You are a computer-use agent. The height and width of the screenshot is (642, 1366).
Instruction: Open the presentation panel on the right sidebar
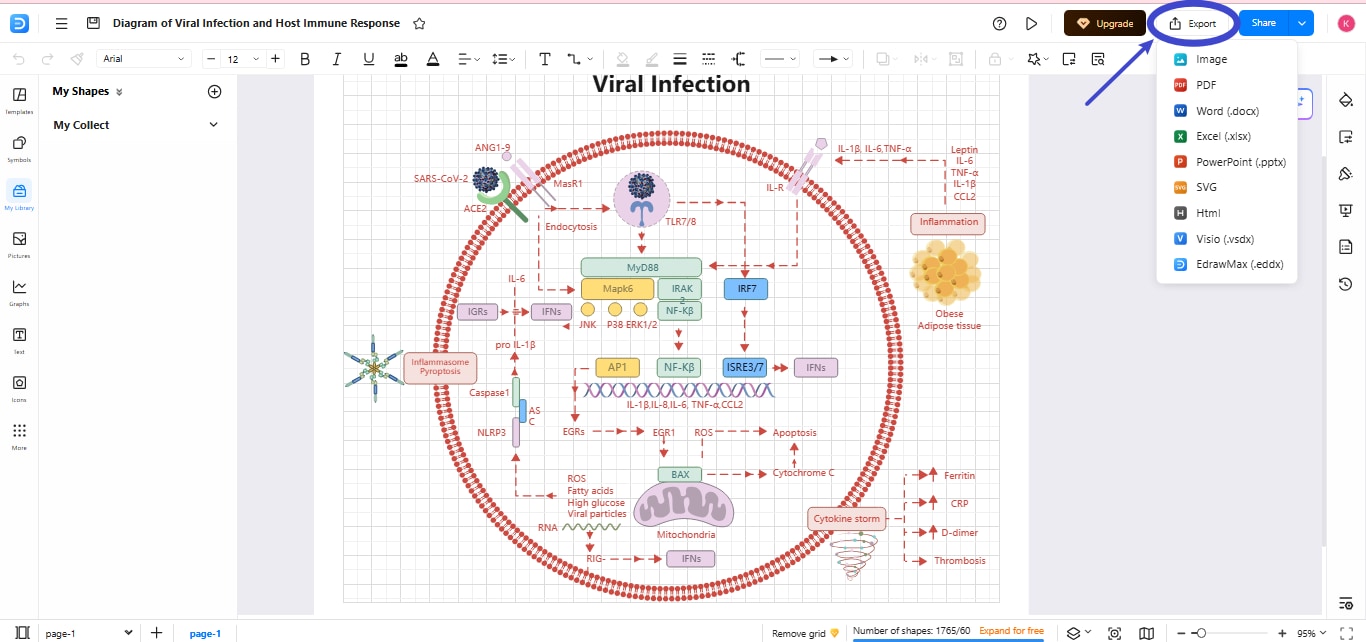pos(1345,210)
